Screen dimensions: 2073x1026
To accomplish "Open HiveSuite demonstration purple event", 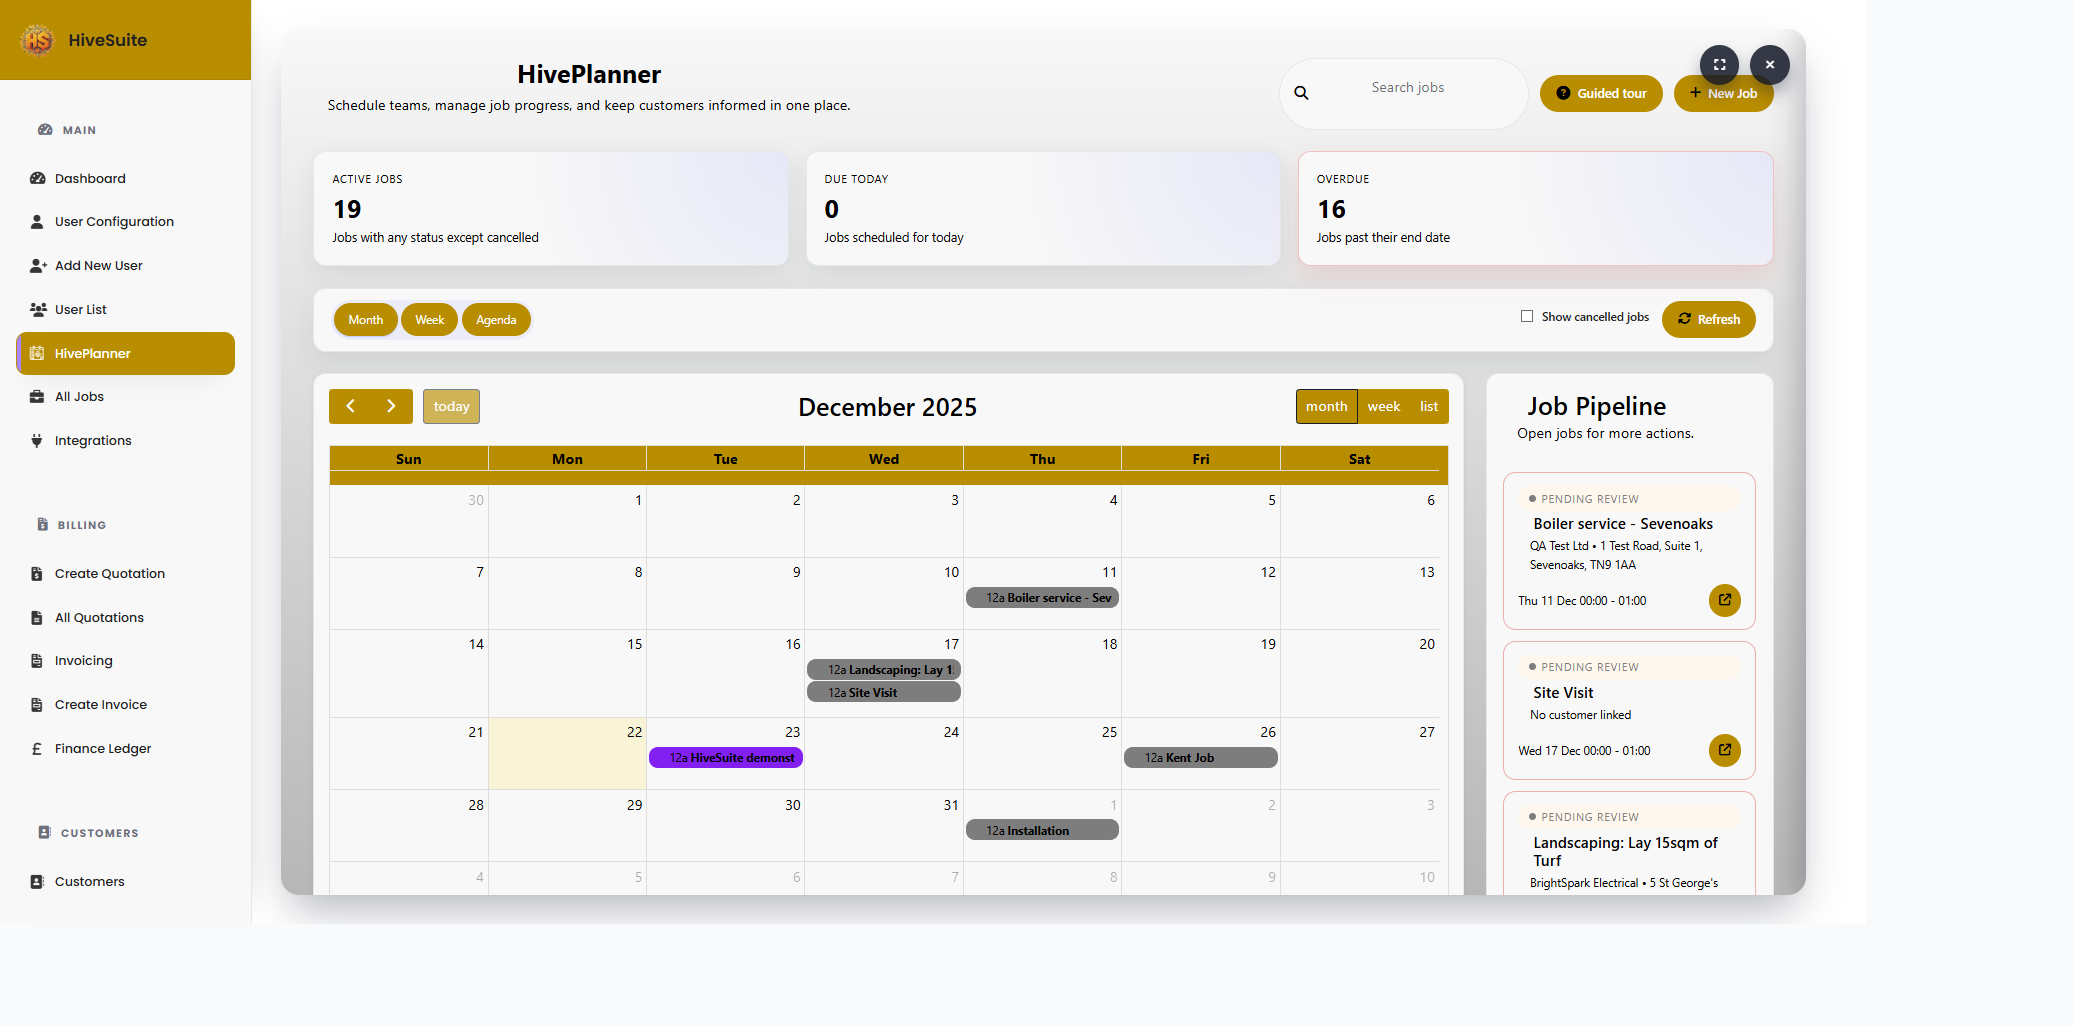I will tap(726, 758).
